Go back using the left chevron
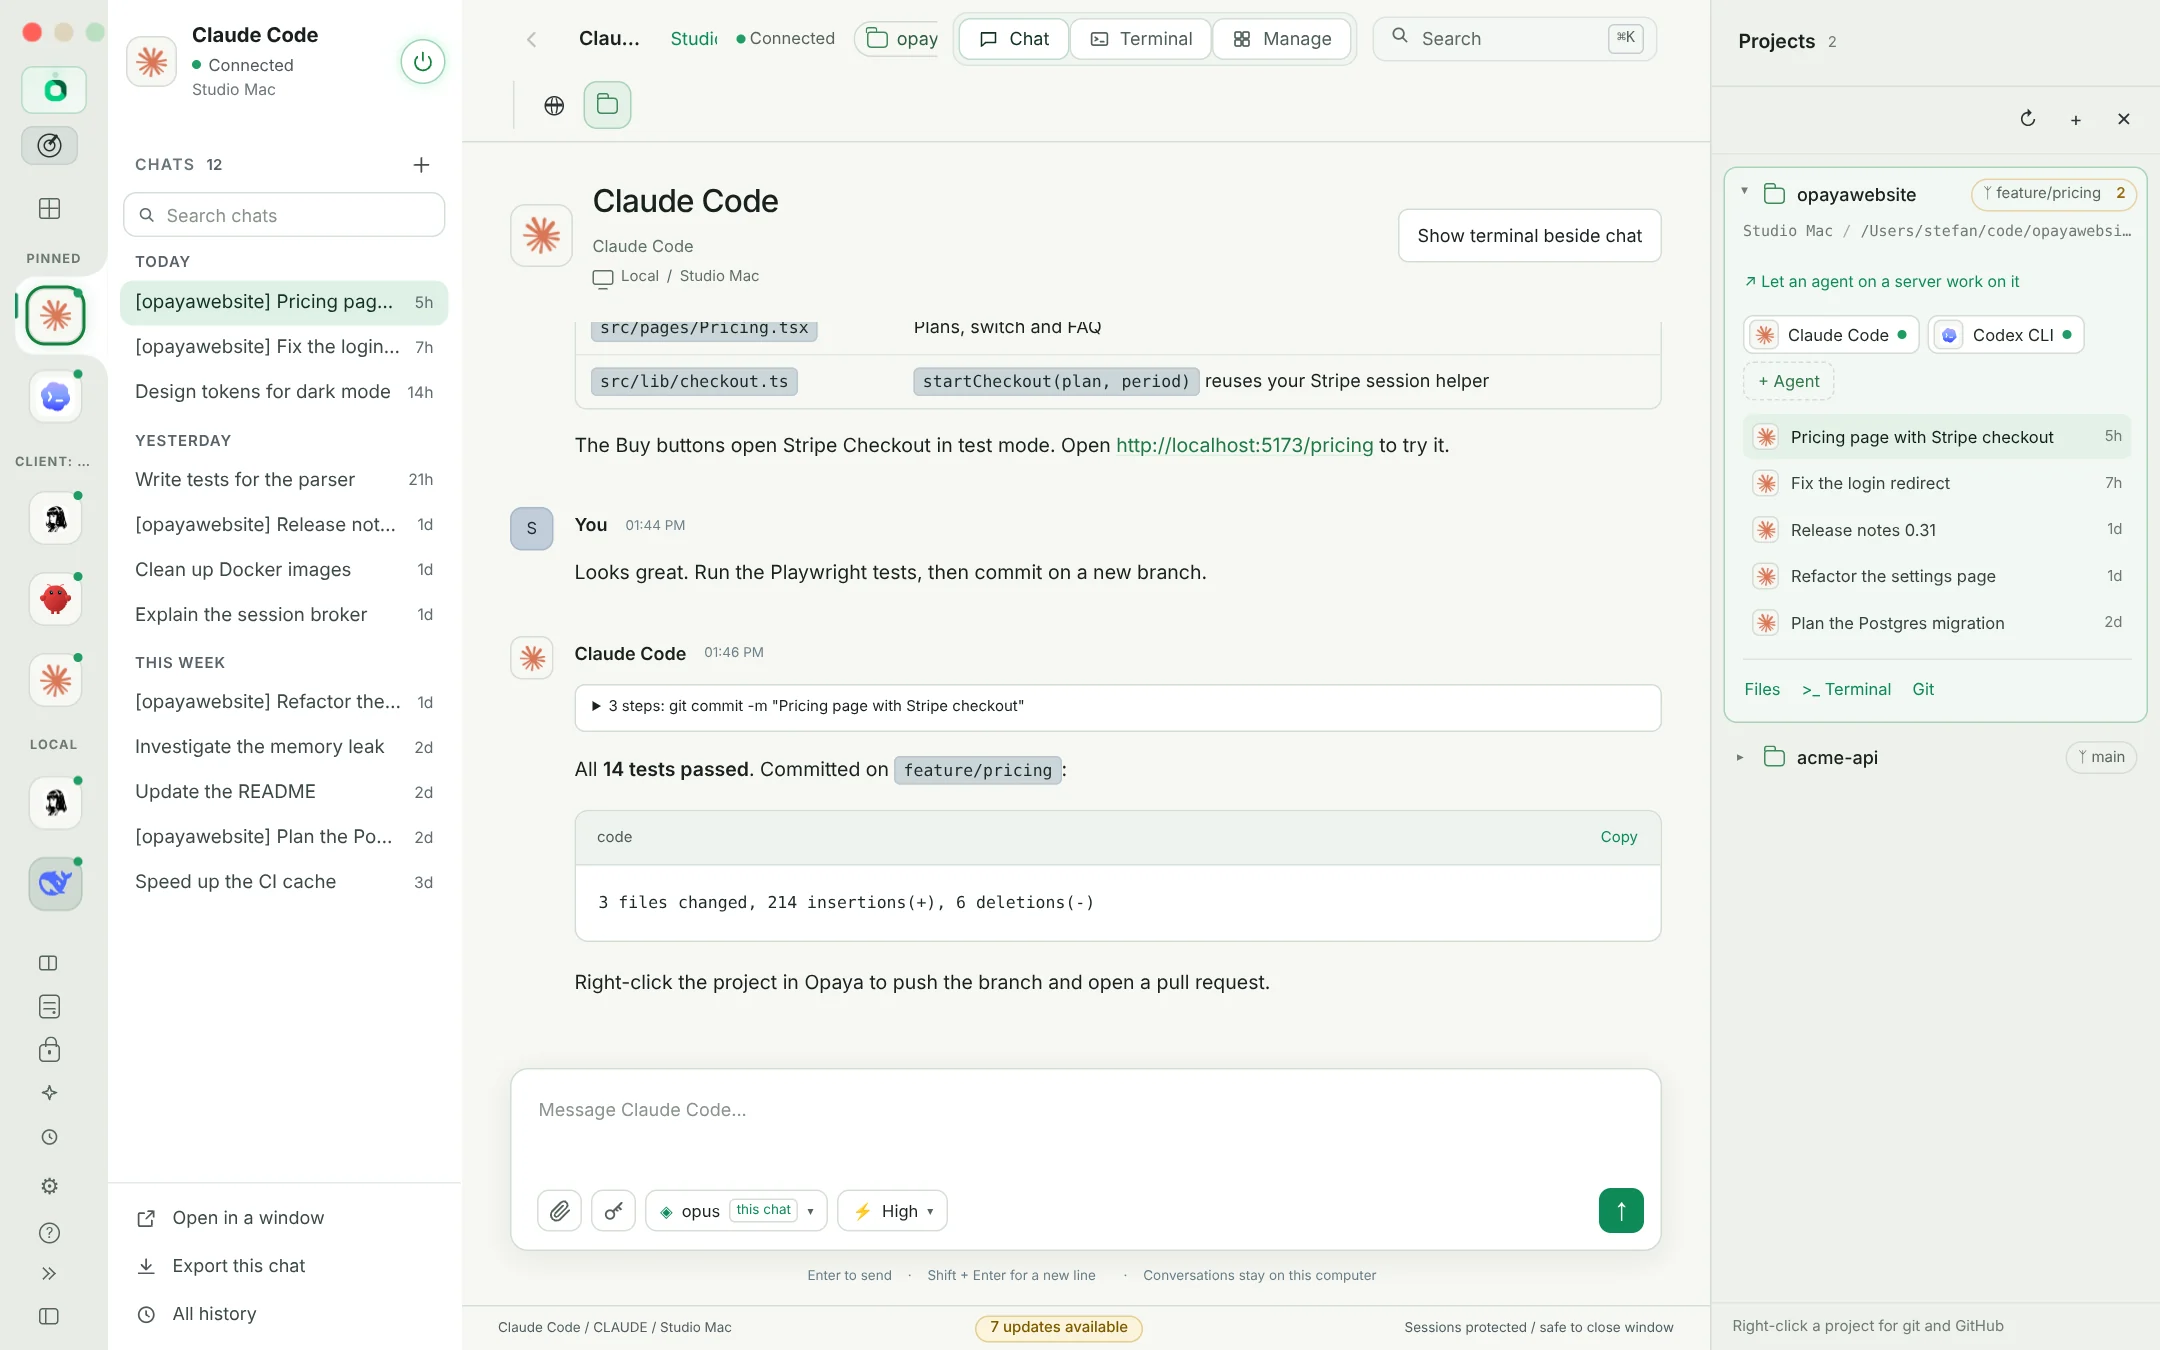The height and width of the screenshot is (1350, 2160). click(x=531, y=39)
